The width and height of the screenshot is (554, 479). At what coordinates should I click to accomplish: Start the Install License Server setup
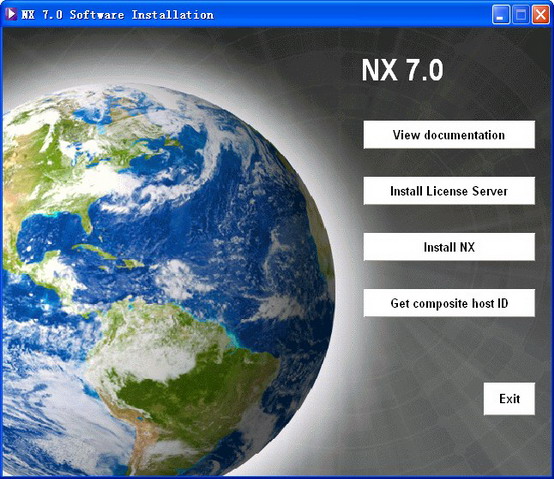click(x=449, y=191)
